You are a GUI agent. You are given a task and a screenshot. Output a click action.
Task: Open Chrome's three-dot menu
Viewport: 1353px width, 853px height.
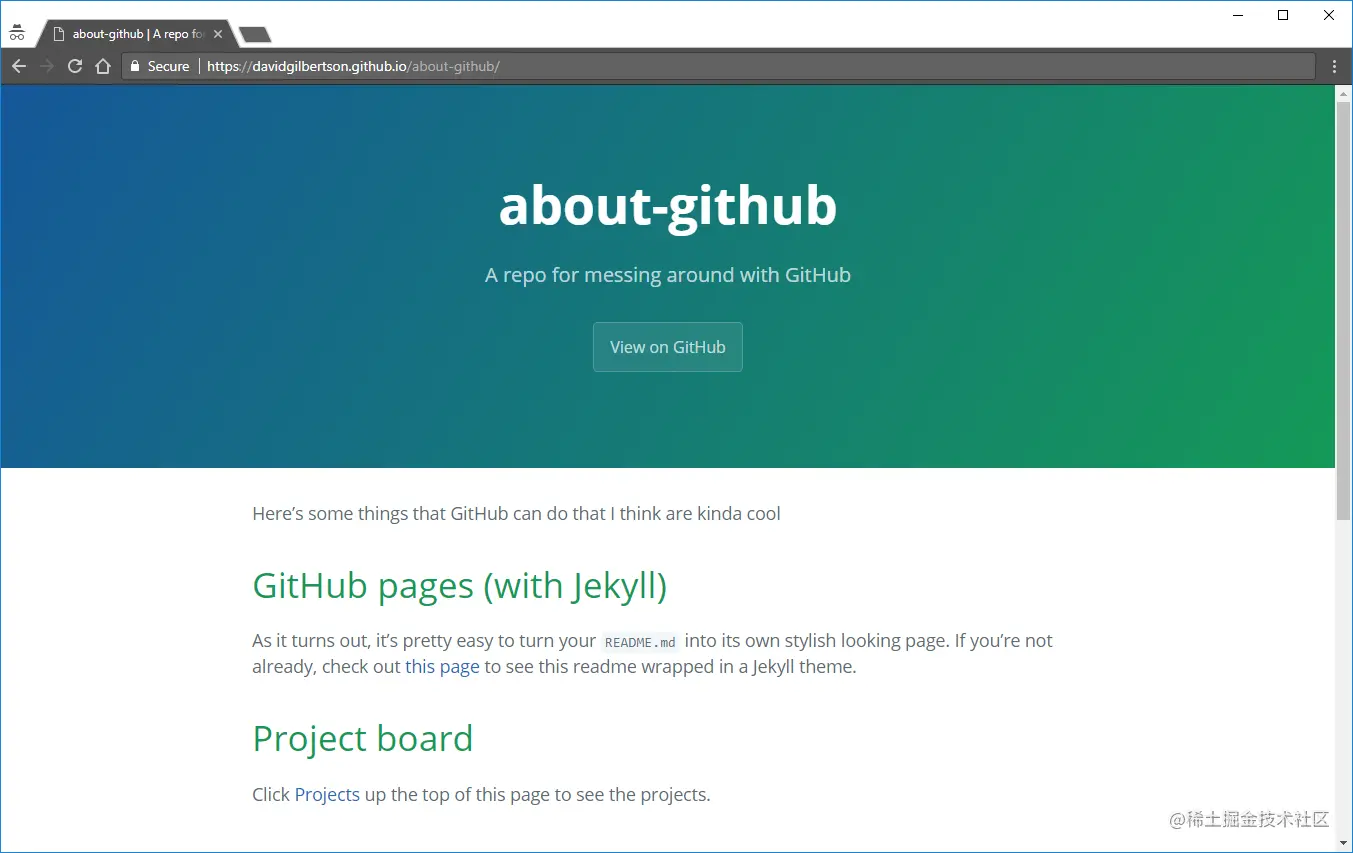coord(1335,66)
